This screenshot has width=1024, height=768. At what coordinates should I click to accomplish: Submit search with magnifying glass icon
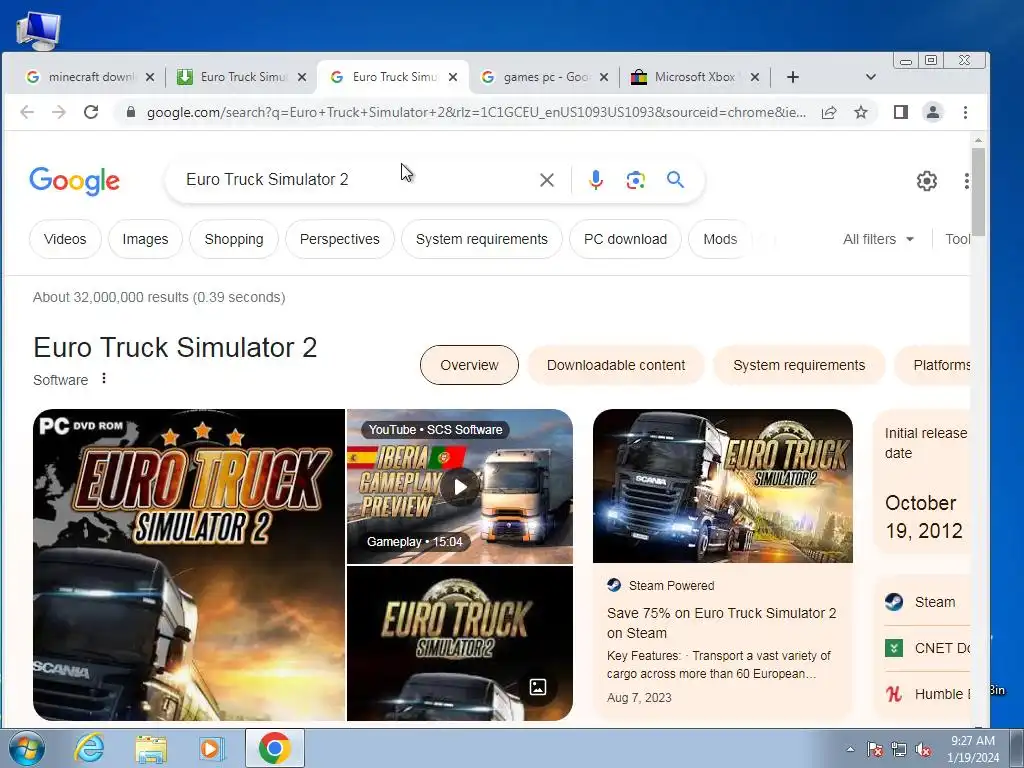(x=675, y=180)
